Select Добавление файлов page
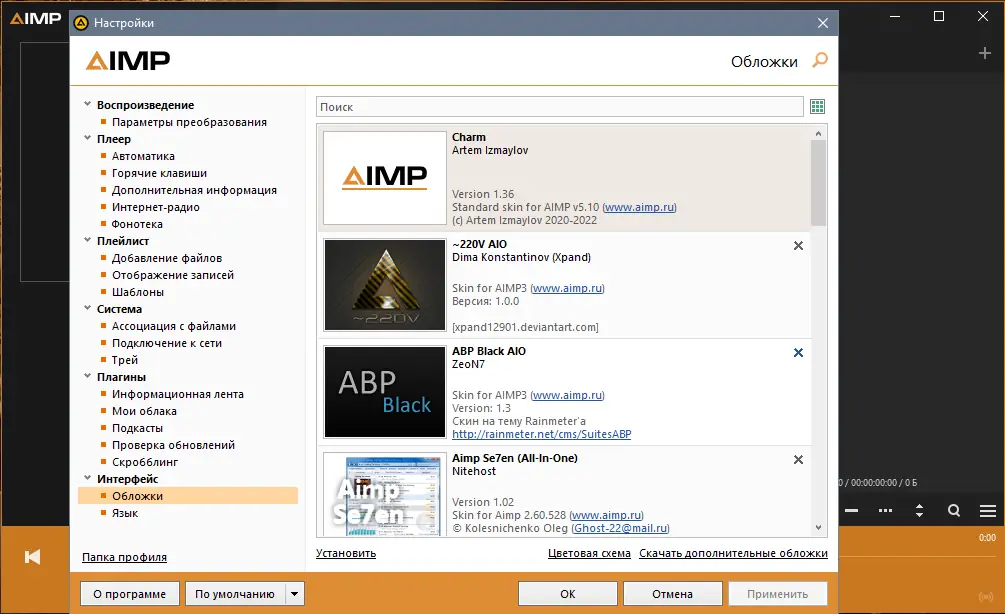Image resolution: width=1005 pixels, height=614 pixels. (x=167, y=258)
